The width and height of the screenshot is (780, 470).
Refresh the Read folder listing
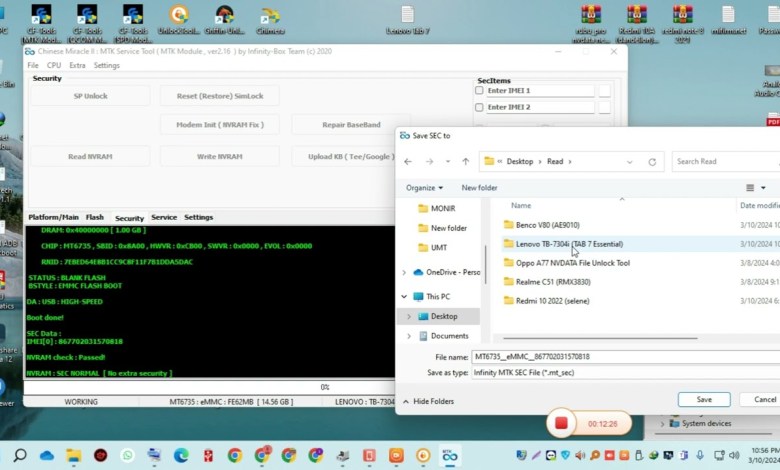[x=652, y=161]
